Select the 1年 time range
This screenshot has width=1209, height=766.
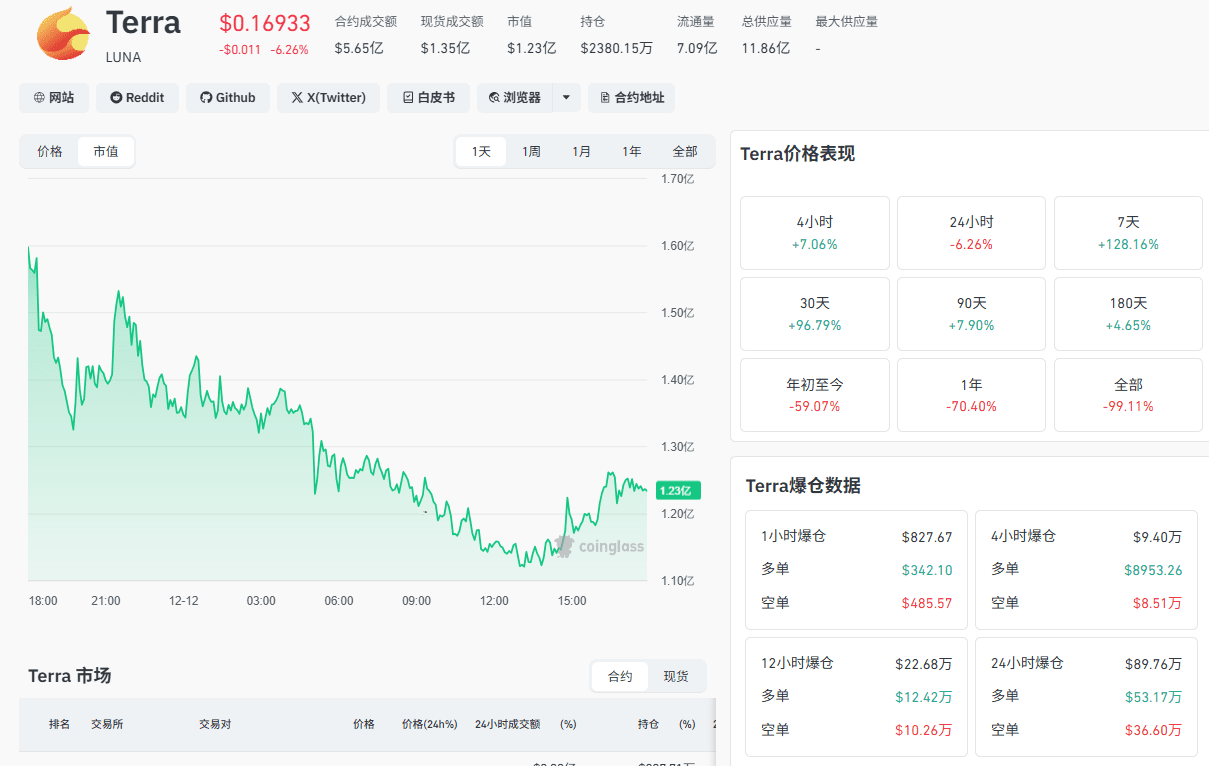(632, 152)
